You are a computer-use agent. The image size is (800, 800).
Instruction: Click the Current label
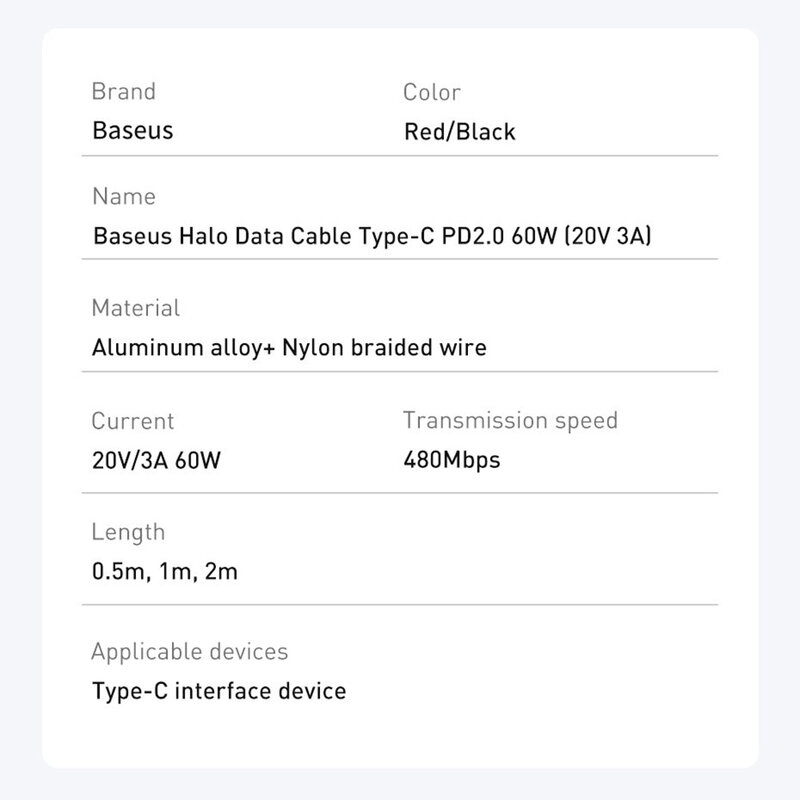pos(132,421)
